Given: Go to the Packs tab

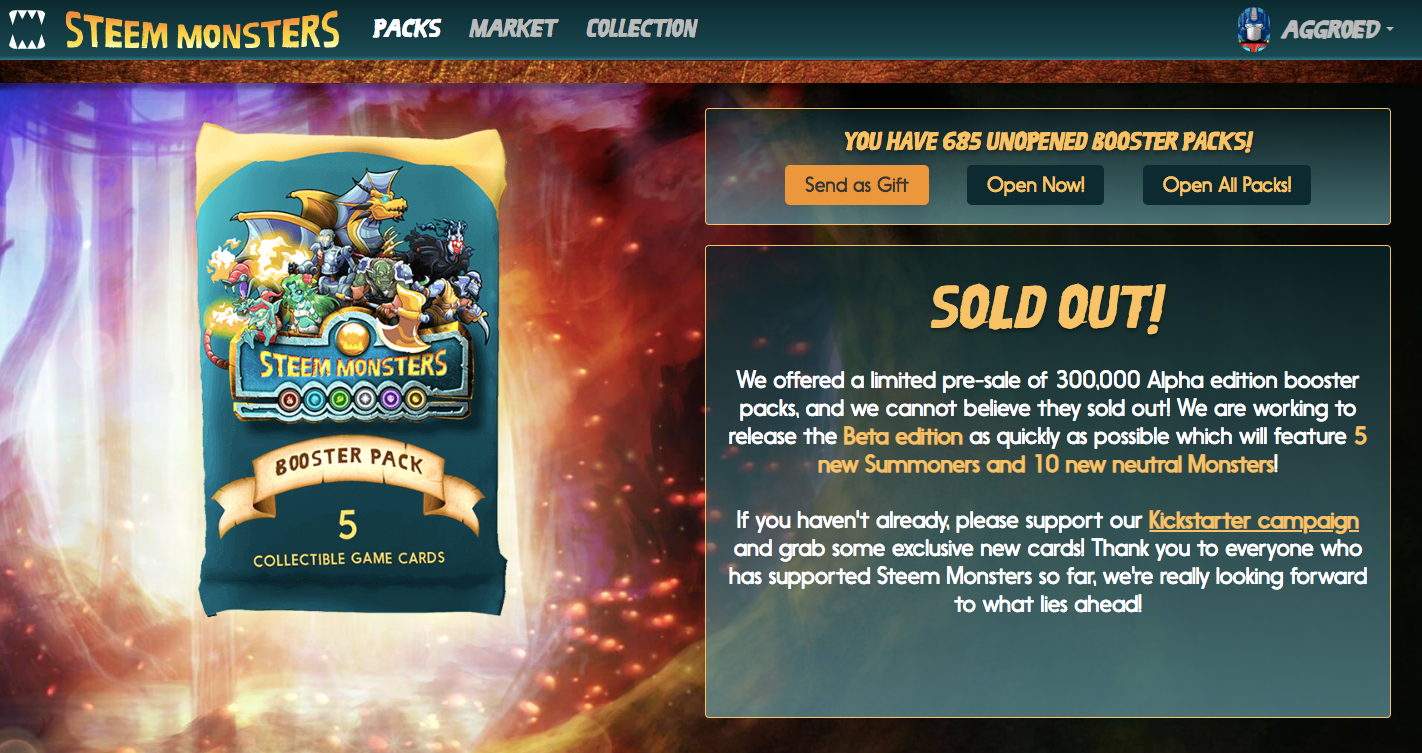Looking at the screenshot, I should coord(407,28).
